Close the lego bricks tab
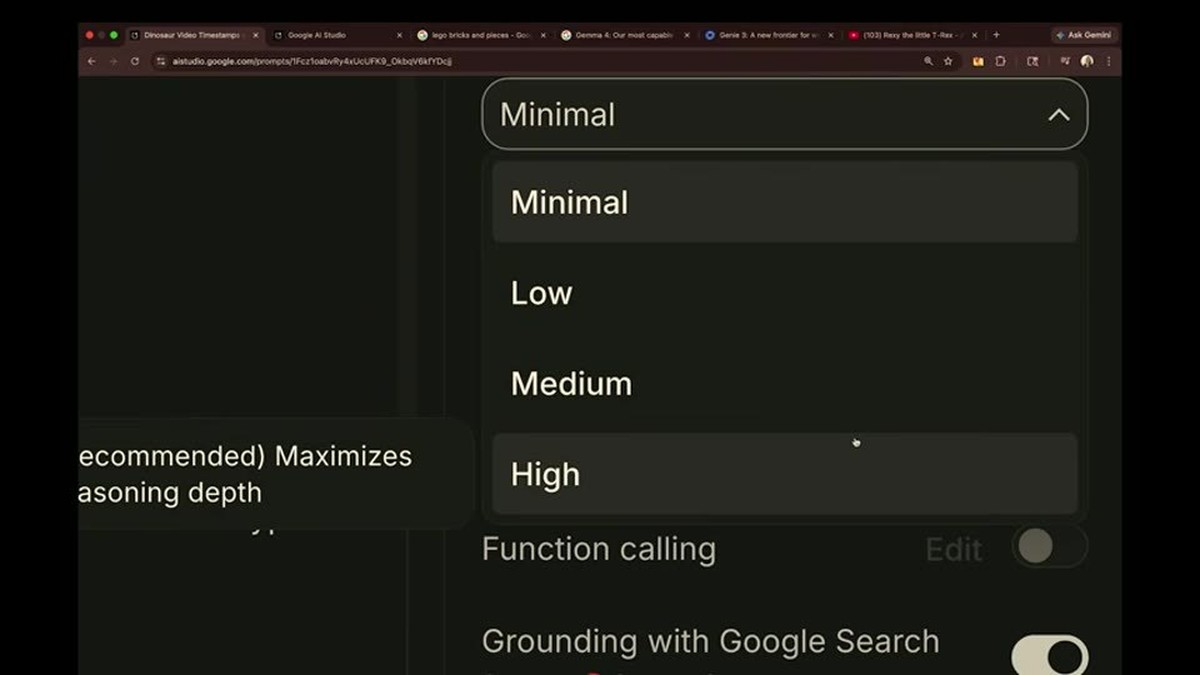Viewport: 1200px width, 675px height. [543, 35]
